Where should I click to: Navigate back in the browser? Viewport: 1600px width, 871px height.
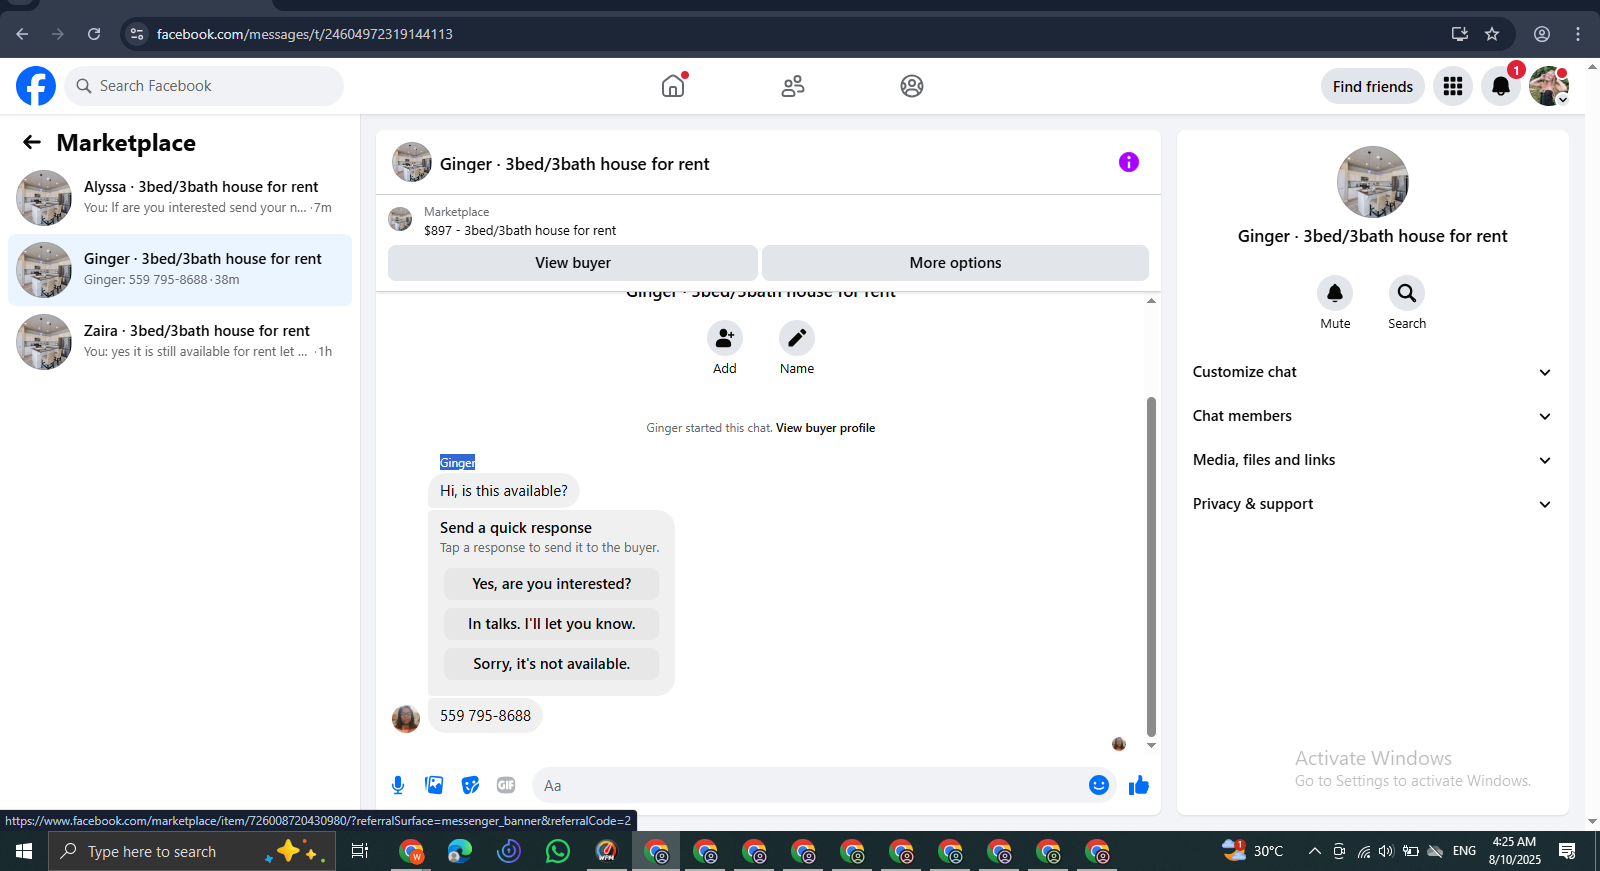[22, 34]
